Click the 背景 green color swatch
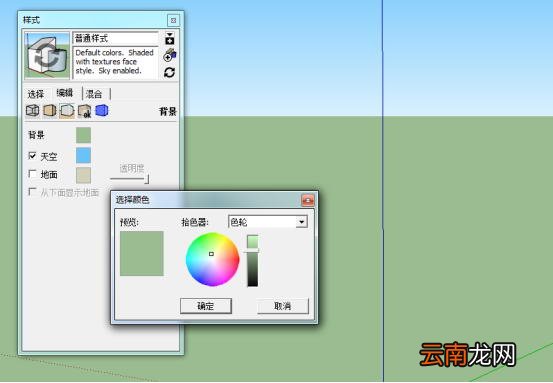This screenshot has height=383, width=553. pos(83,135)
